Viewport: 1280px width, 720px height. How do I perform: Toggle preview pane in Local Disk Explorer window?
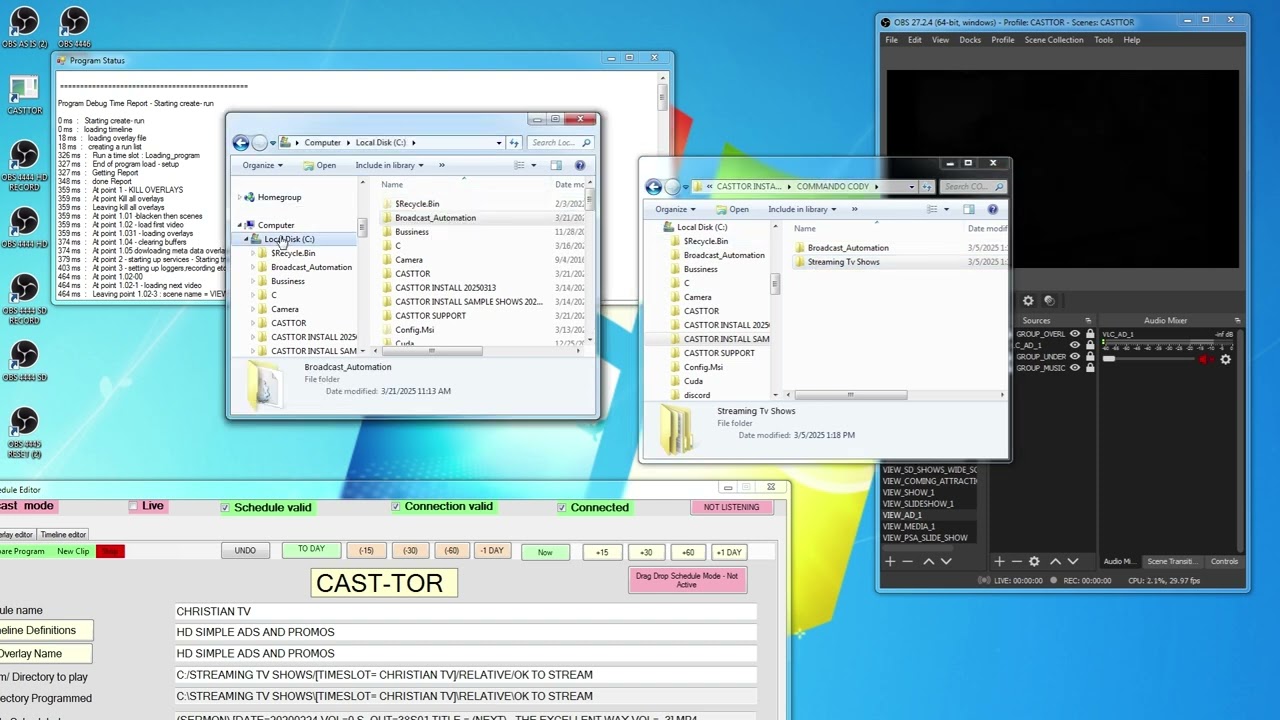tap(556, 165)
